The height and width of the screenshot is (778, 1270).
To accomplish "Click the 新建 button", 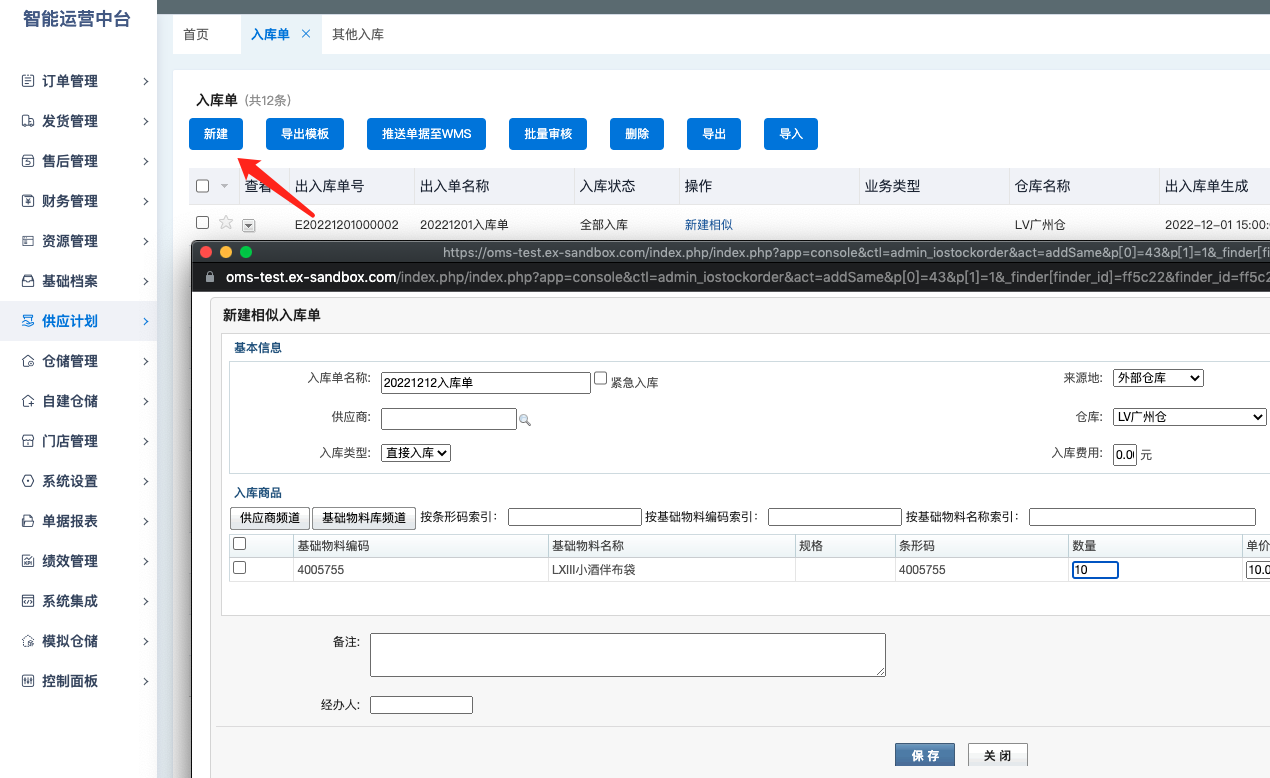I will pyautogui.click(x=216, y=134).
